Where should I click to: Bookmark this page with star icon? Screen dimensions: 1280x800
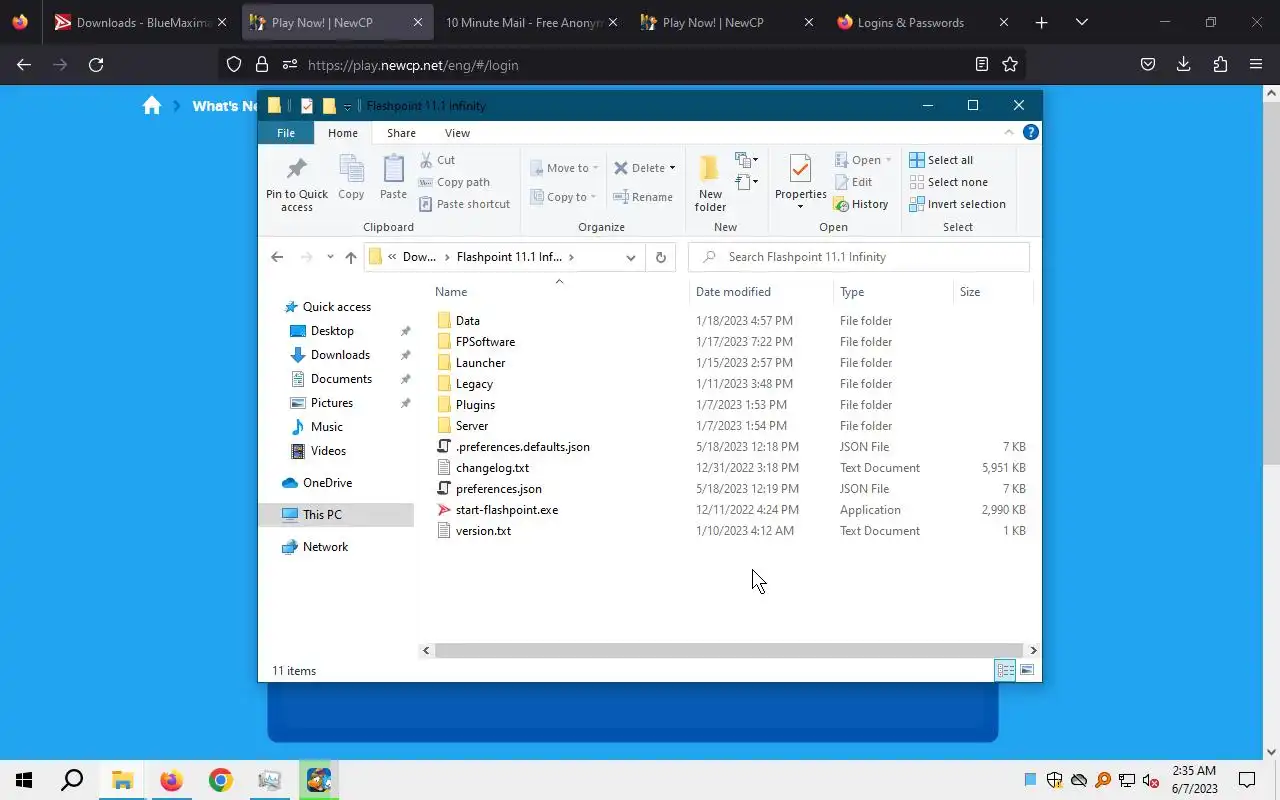[x=1010, y=65]
